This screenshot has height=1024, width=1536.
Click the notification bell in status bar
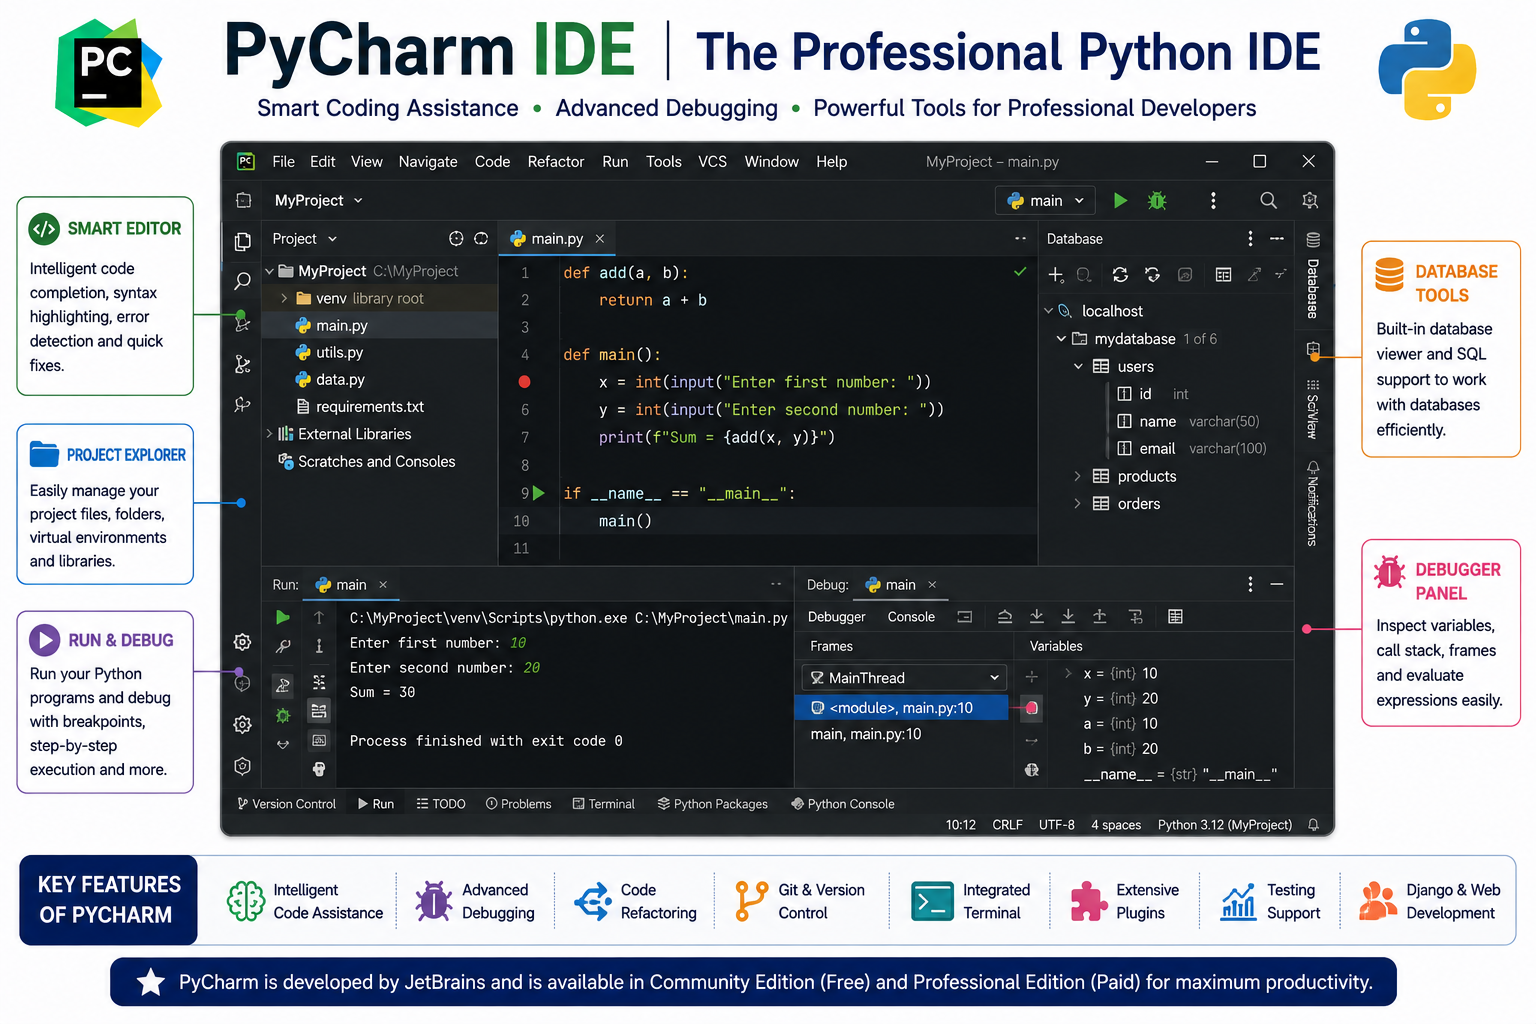point(1313,825)
